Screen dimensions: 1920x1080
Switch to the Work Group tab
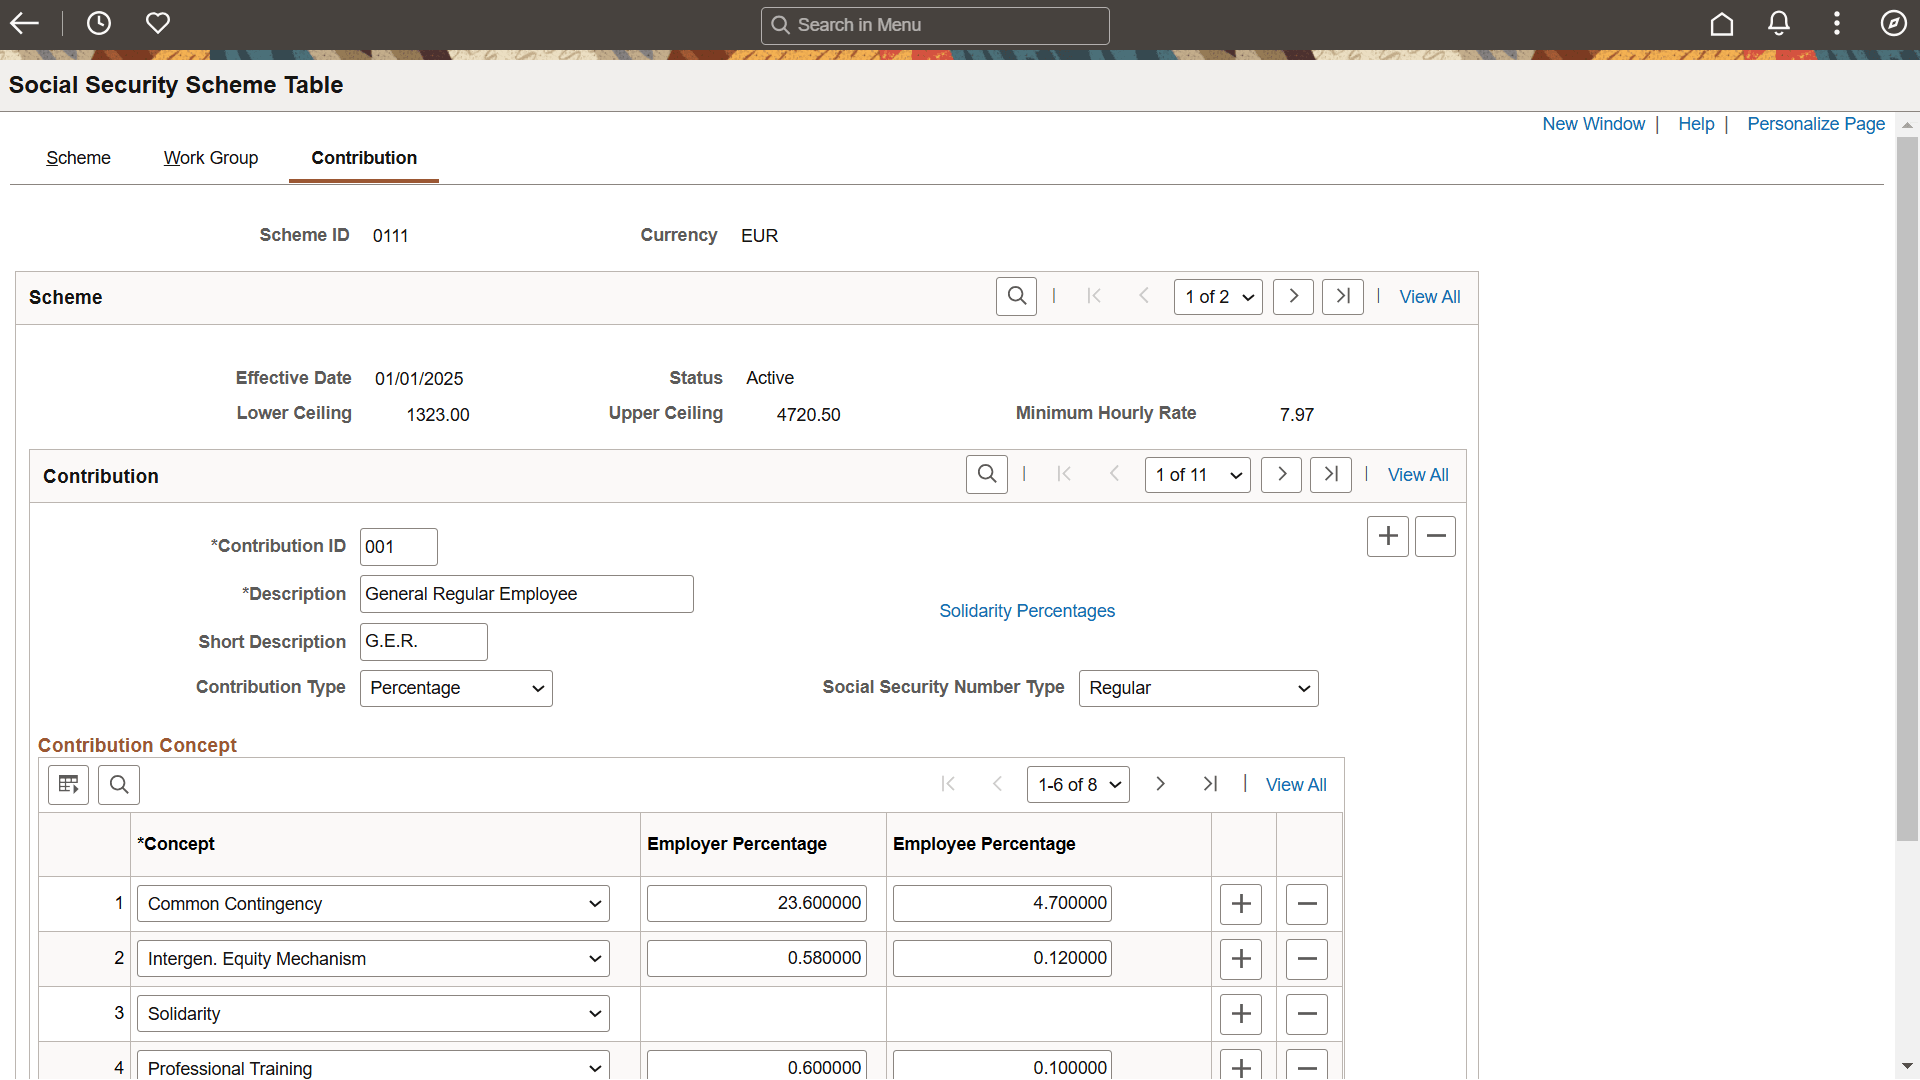(x=211, y=158)
